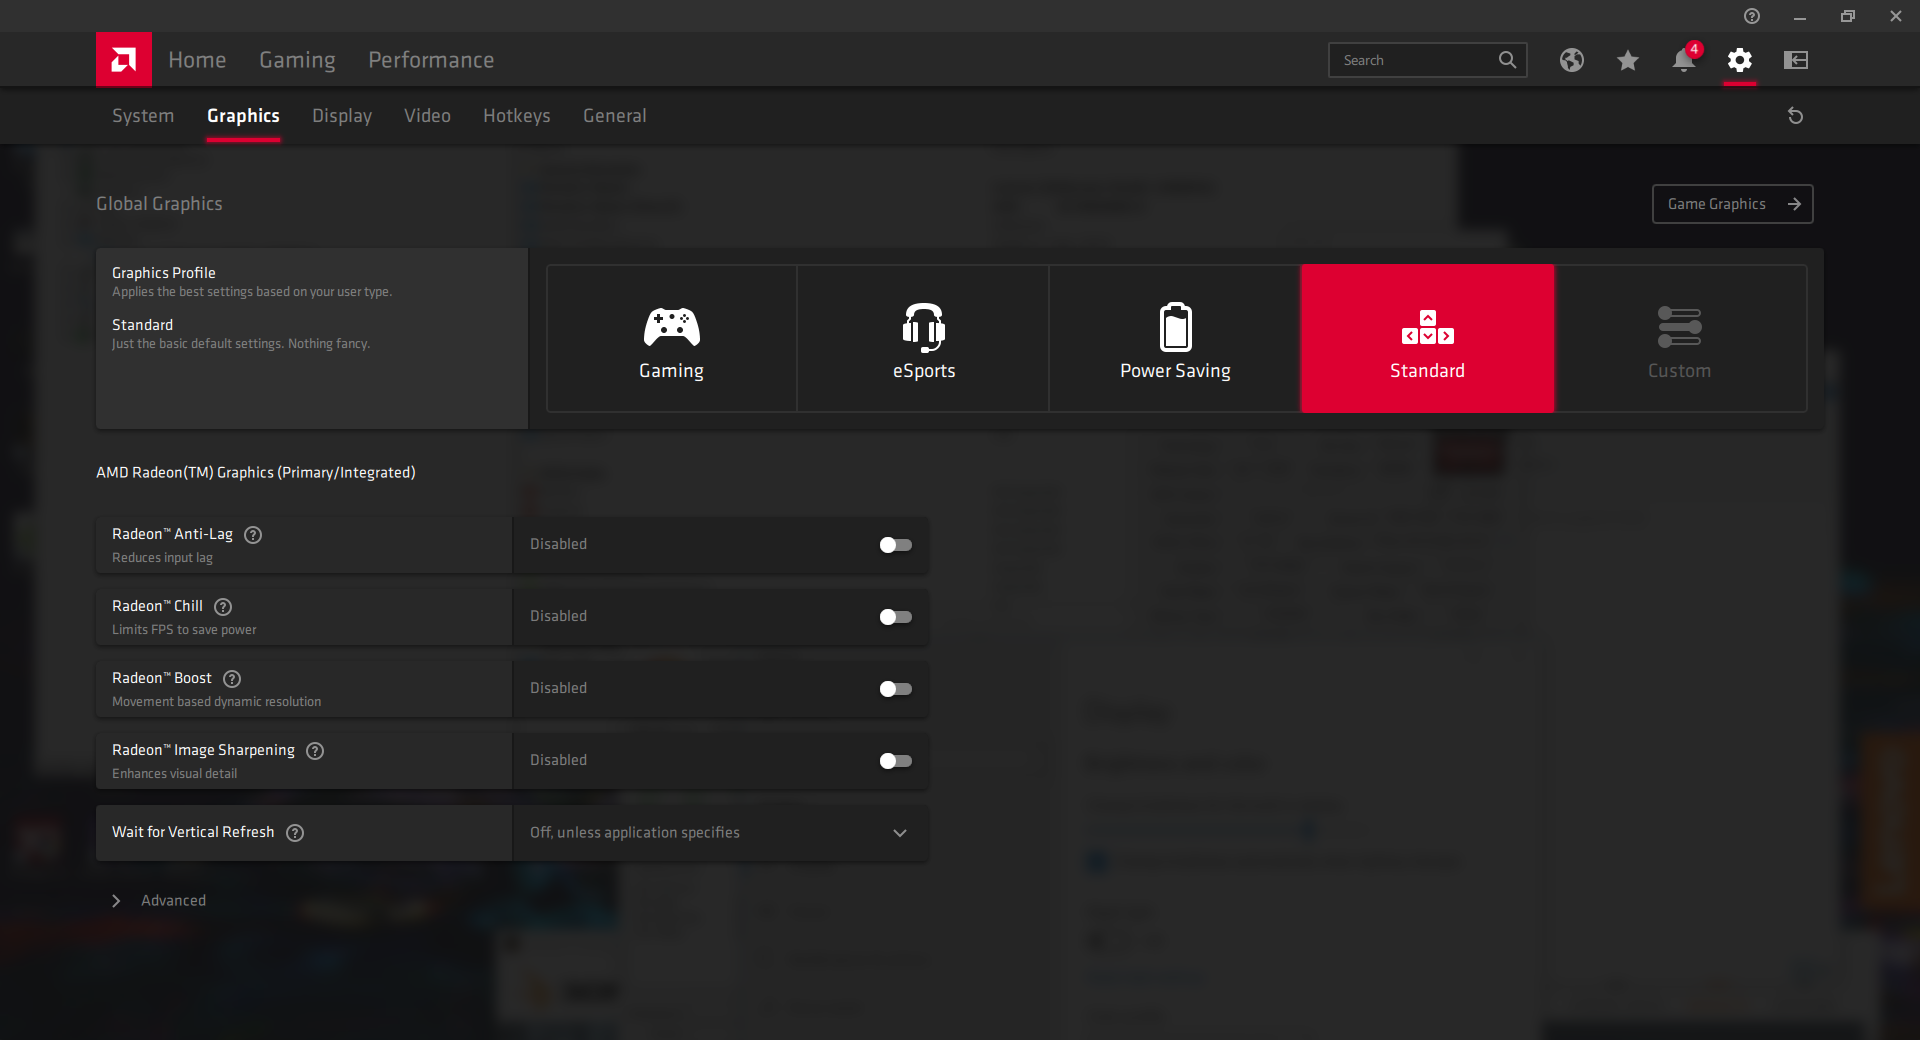Select the Power Saving battery icon
This screenshot has width=1920, height=1040.
tap(1176, 327)
